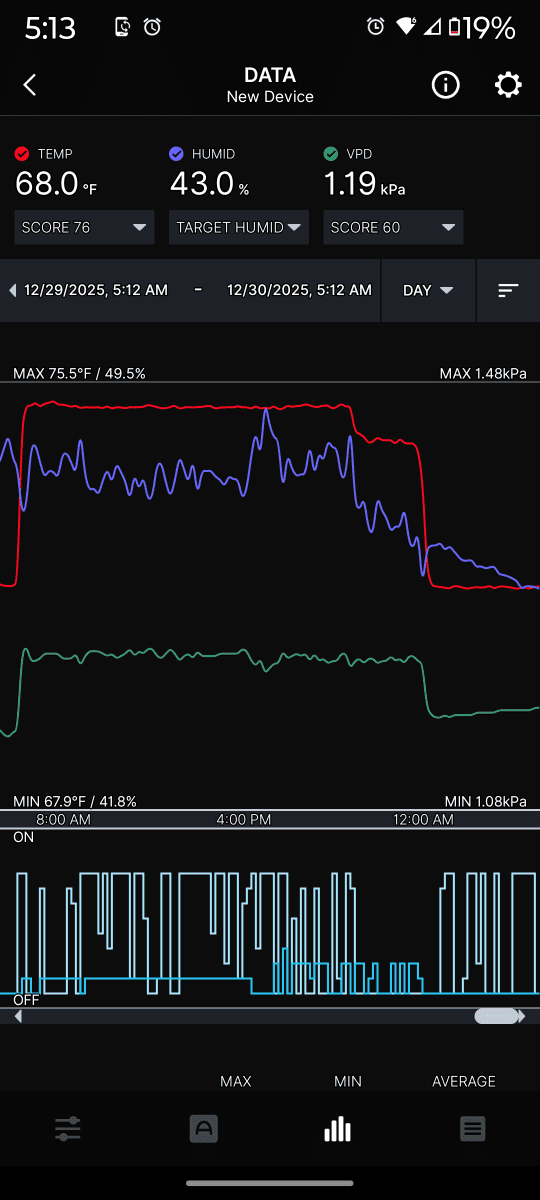540x1200 pixels.
Task: Tap temperature reading 68.0 °F
Action: tap(56, 184)
